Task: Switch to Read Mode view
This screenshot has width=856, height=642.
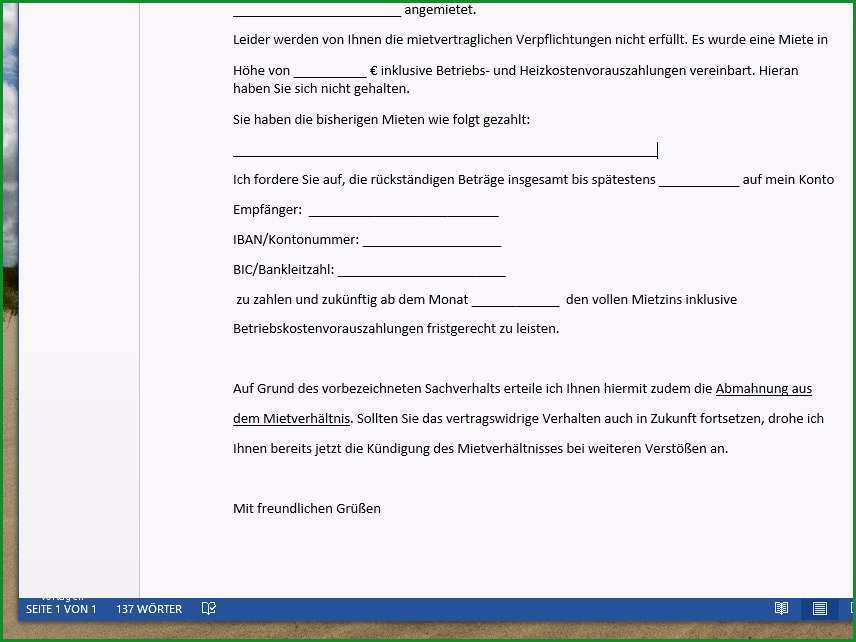Action: pos(781,608)
